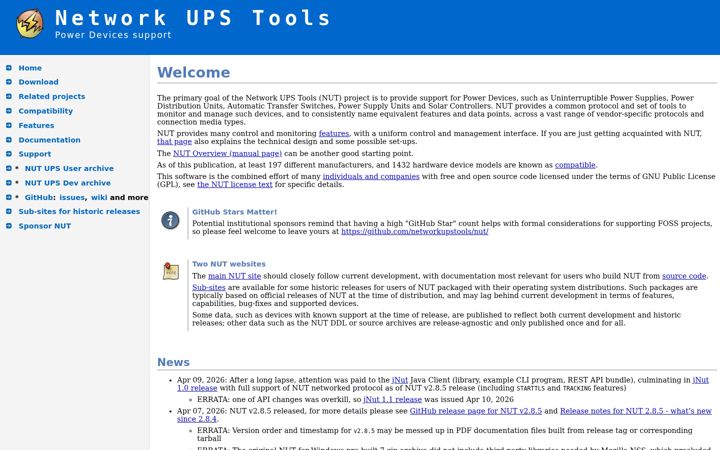Open 'individuals and companies' link
This screenshot has width=720, height=450.
click(x=371, y=176)
